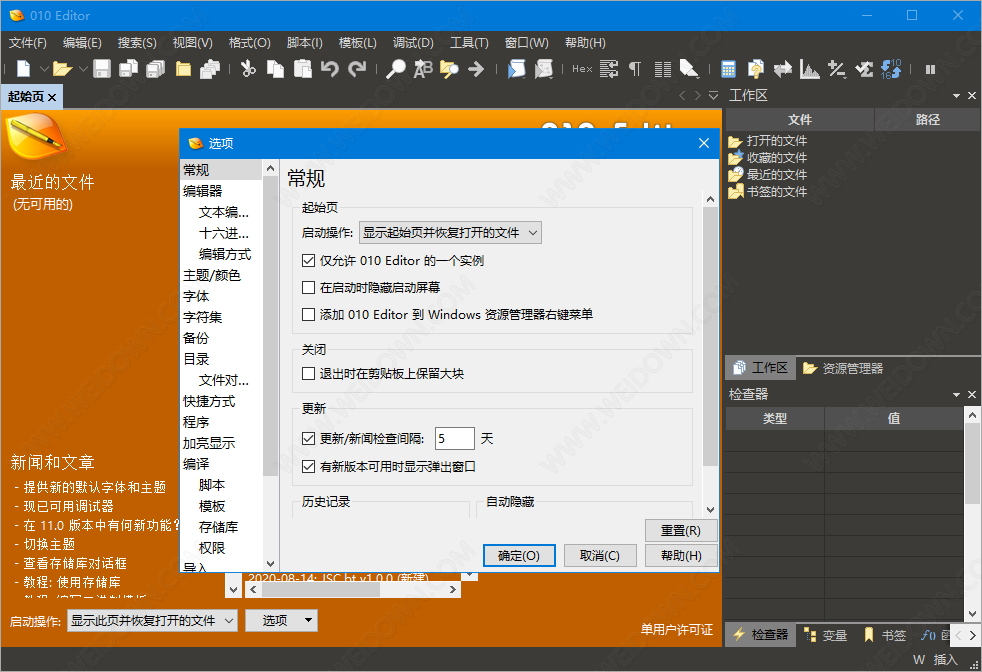Click the Copy toolbar icon
Image resolution: width=982 pixels, height=672 pixels.
coord(275,68)
